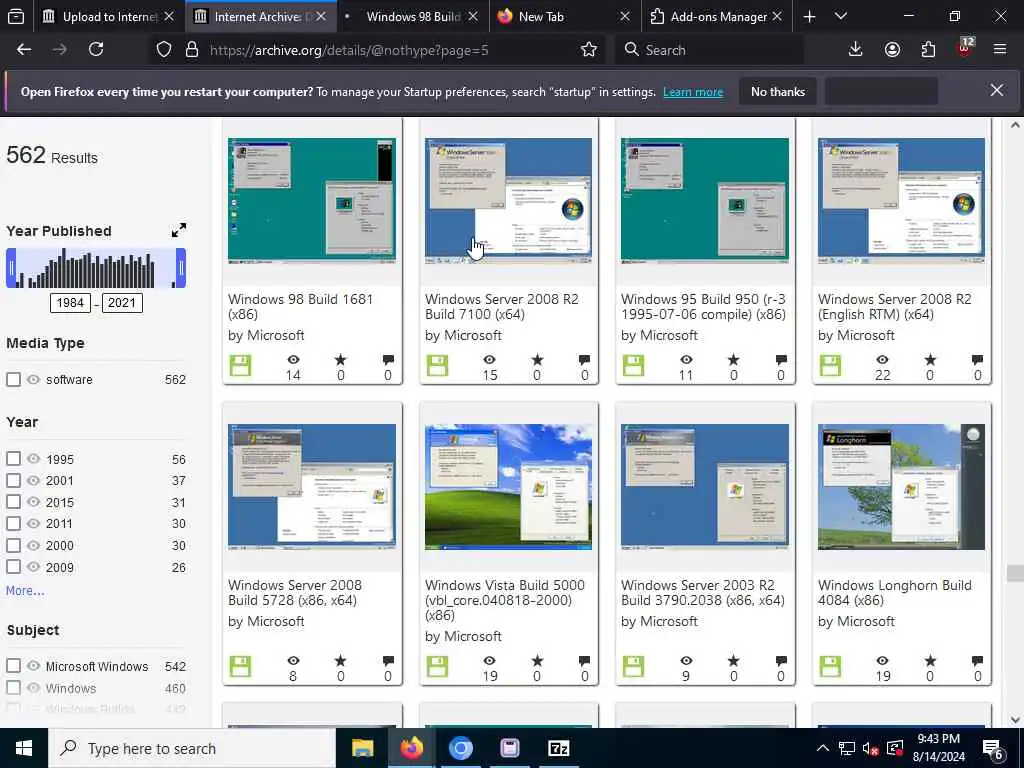Open Windows 98 Build 1681 (x86) title
Viewport: 1024px width, 768px height.
tap(300, 306)
